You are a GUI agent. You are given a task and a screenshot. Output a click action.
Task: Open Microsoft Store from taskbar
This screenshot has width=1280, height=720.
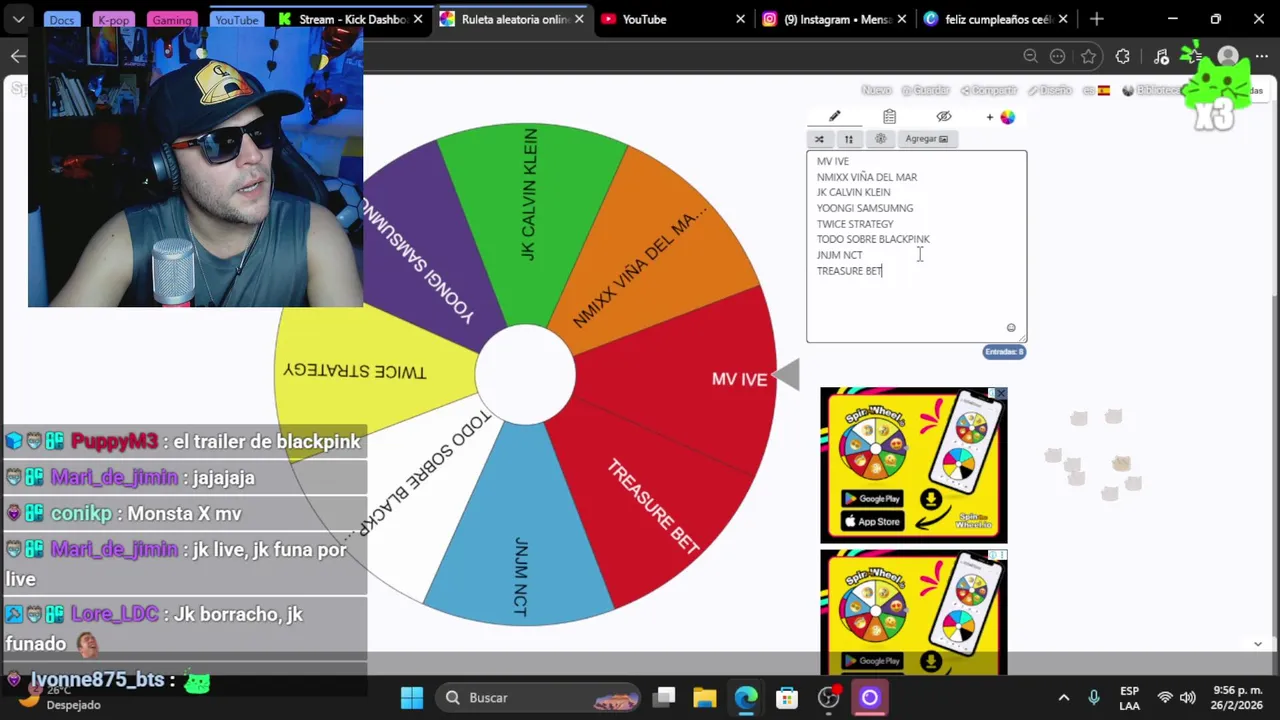787,697
